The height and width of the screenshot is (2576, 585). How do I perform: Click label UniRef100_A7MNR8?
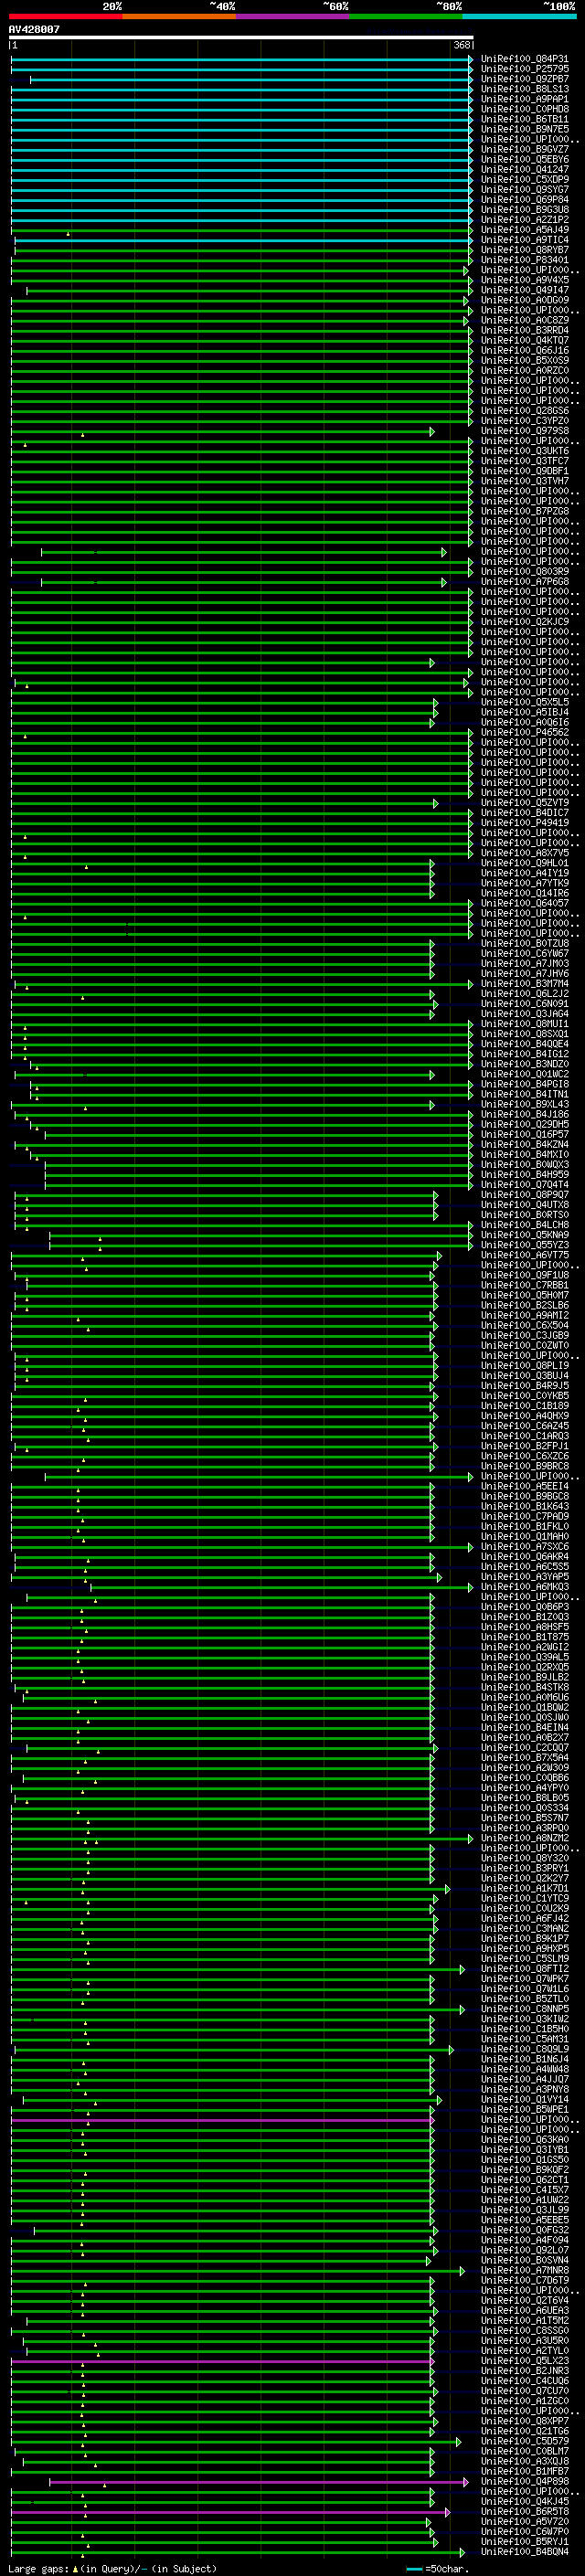525,2270
